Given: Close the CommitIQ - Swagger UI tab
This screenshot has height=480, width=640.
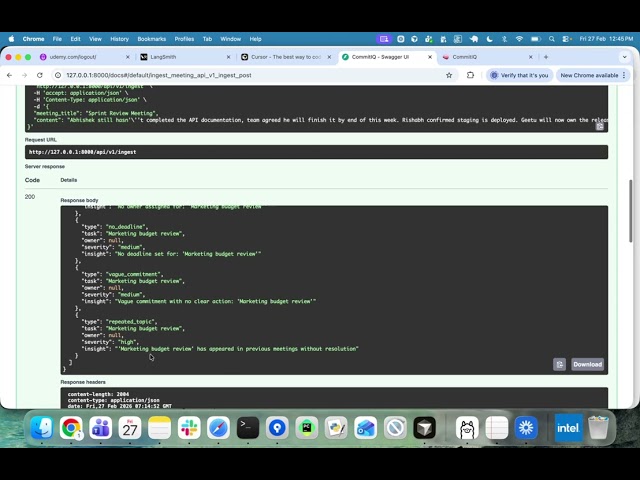Looking at the screenshot, I should (430, 57).
